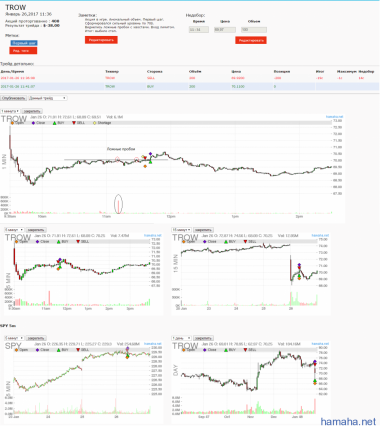Click the purple Close diamond in the 15-minute chart legend
This screenshot has width=380, height=426.
coord(204,242)
